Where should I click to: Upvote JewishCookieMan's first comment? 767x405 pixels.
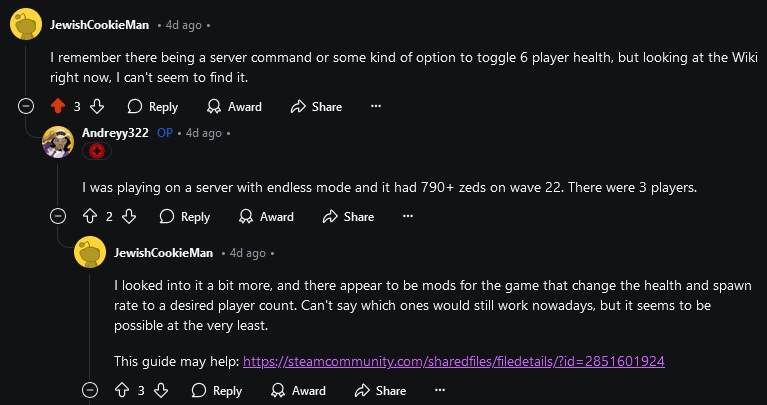point(58,106)
